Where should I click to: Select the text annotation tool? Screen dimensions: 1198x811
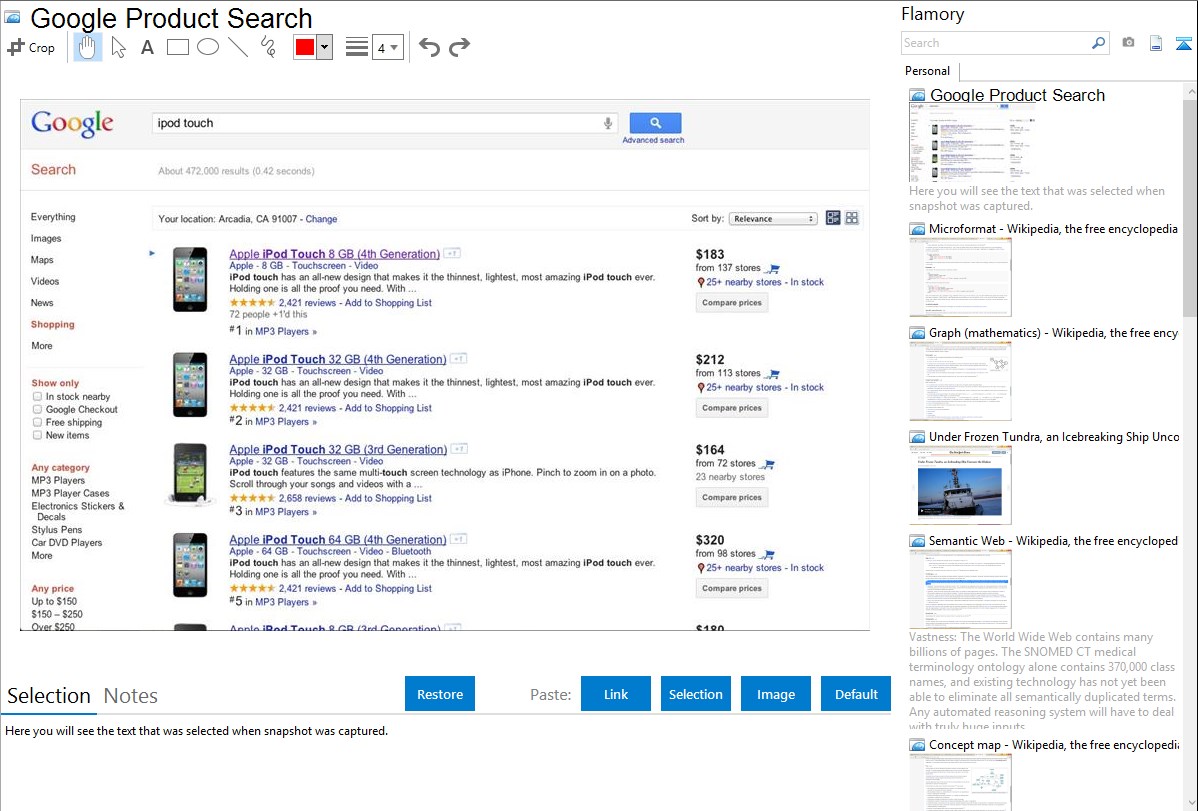[x=147, y=47]
